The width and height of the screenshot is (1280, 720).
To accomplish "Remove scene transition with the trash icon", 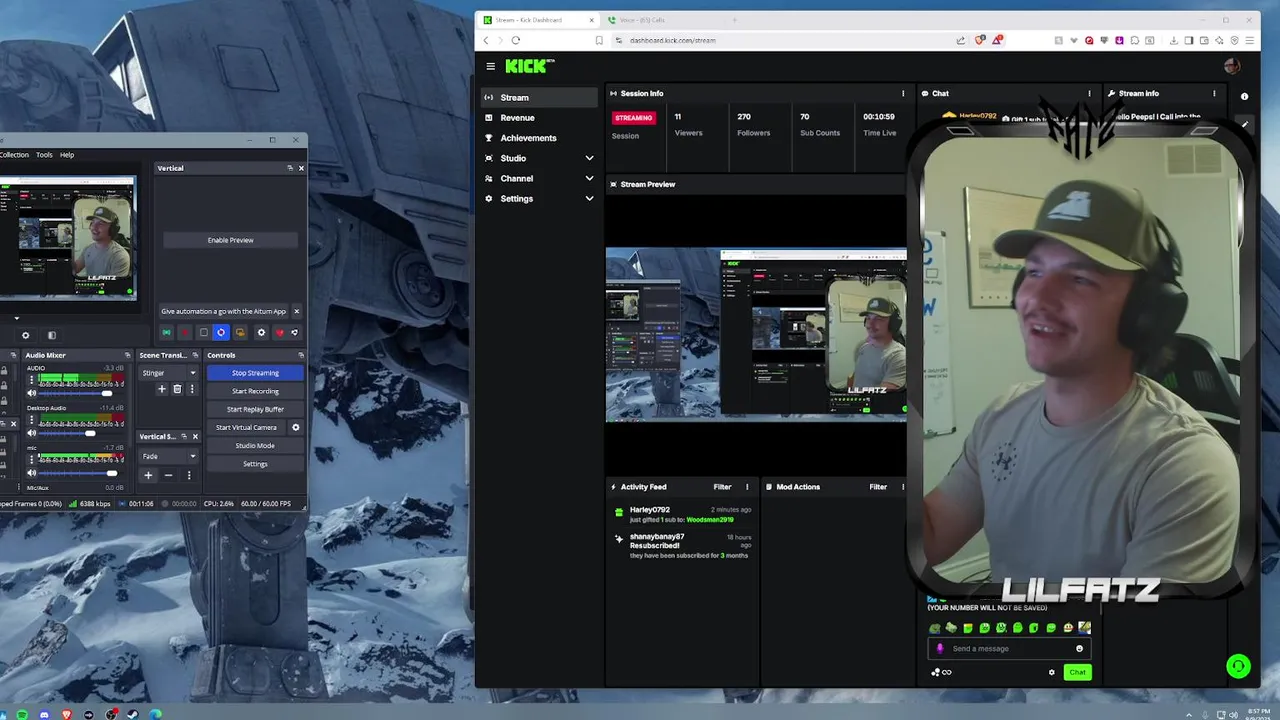I will coord(177,389).
